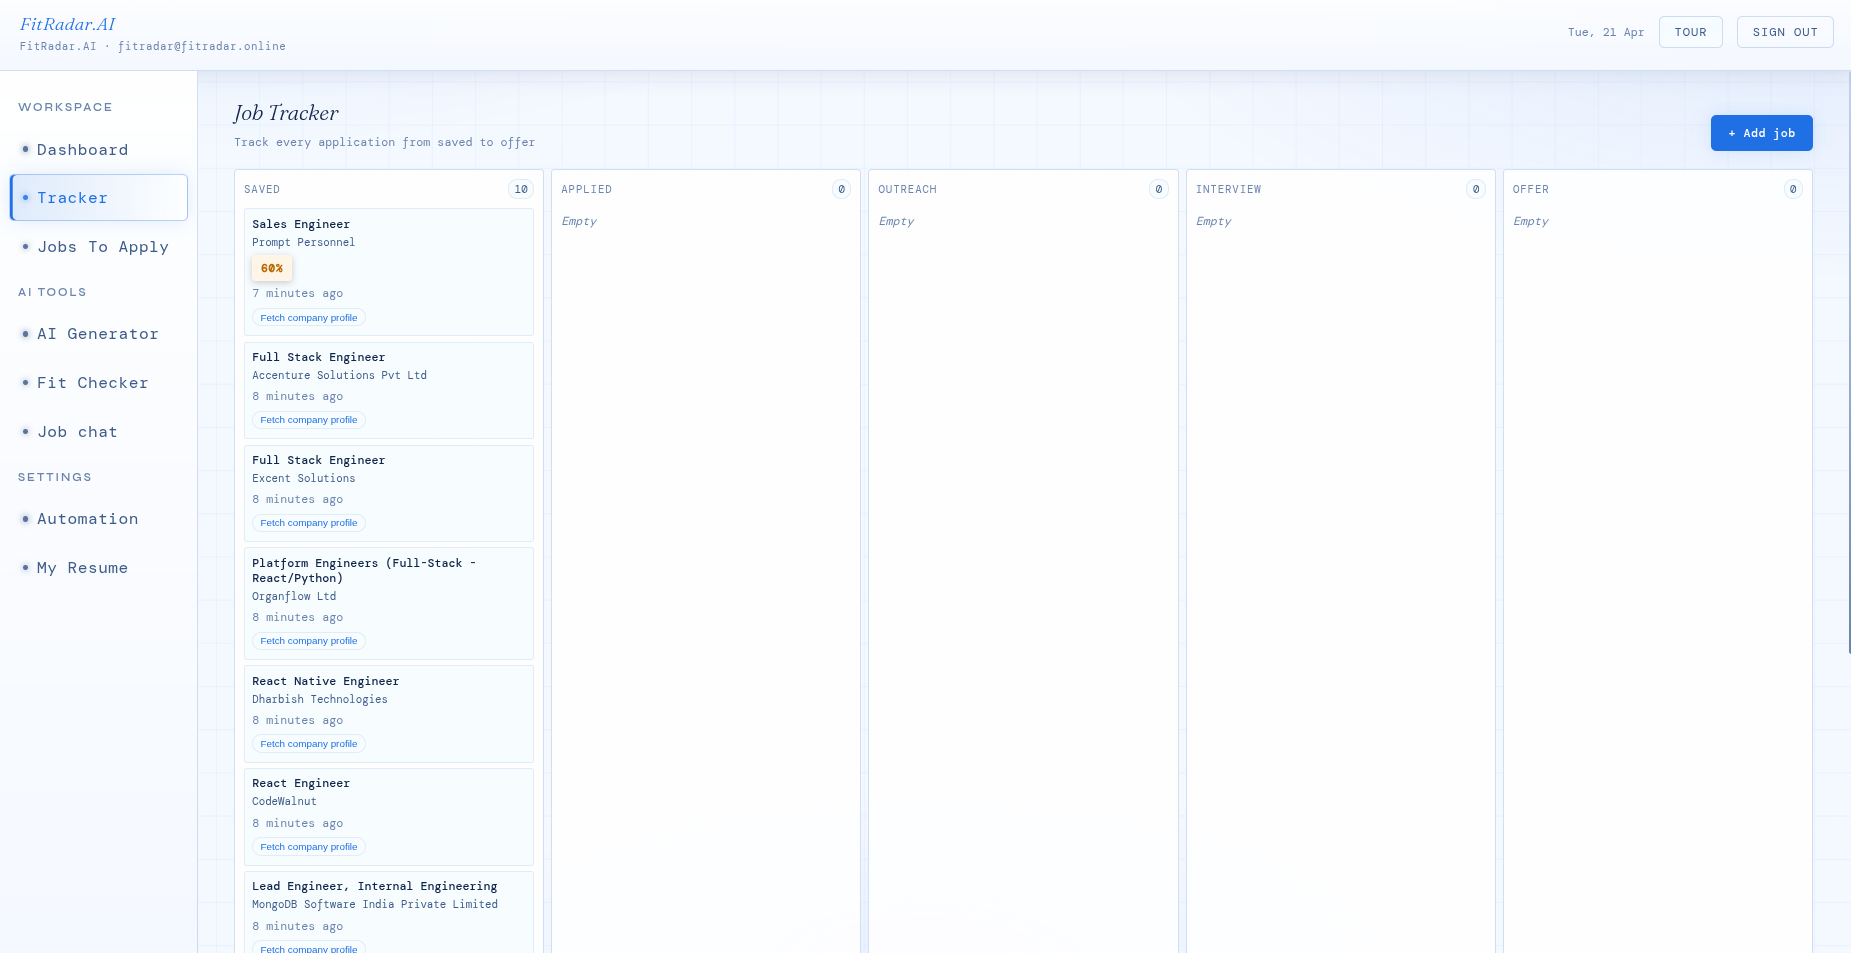This screenshot has height=953, width=1851.
Task: Click the 60% fit score badge
Action: pos(272,268)
